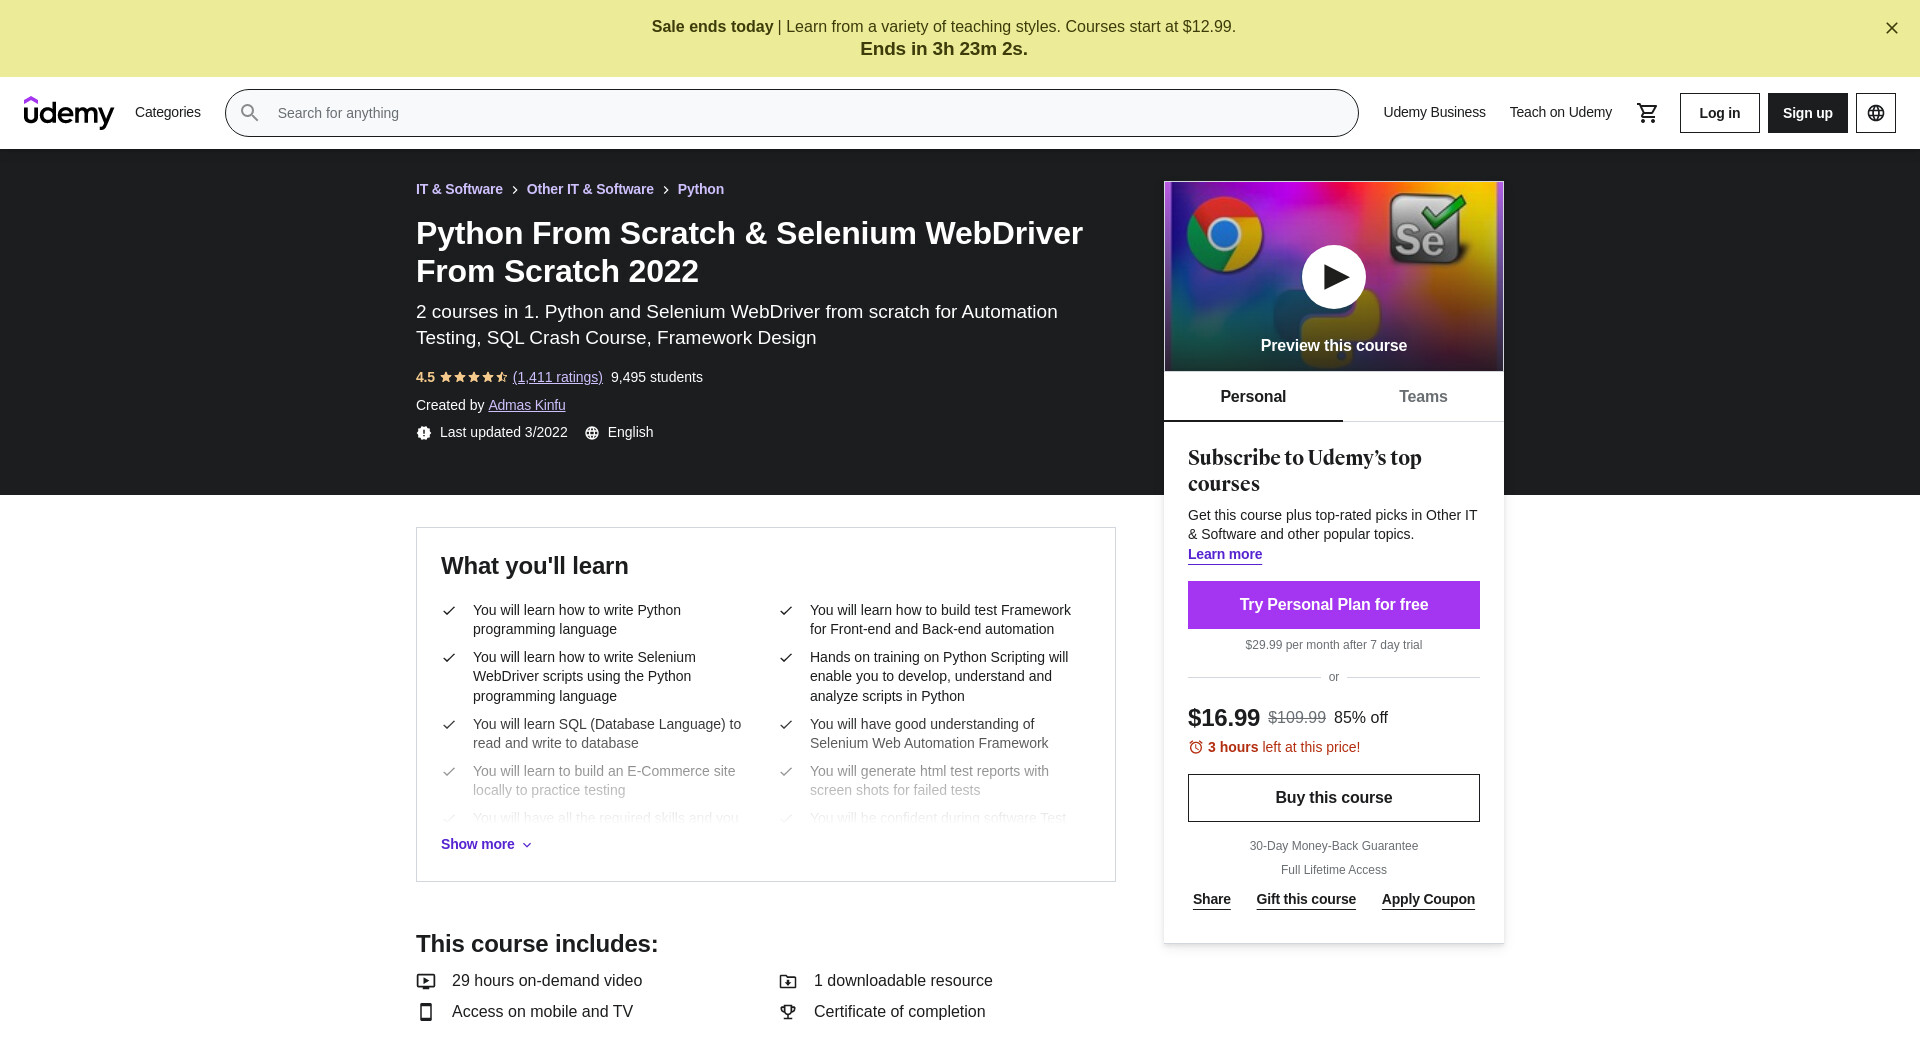Expand Show more in What you'll learn
The width and height of the screenshot is (1920, 1040).
pos(486,844)
